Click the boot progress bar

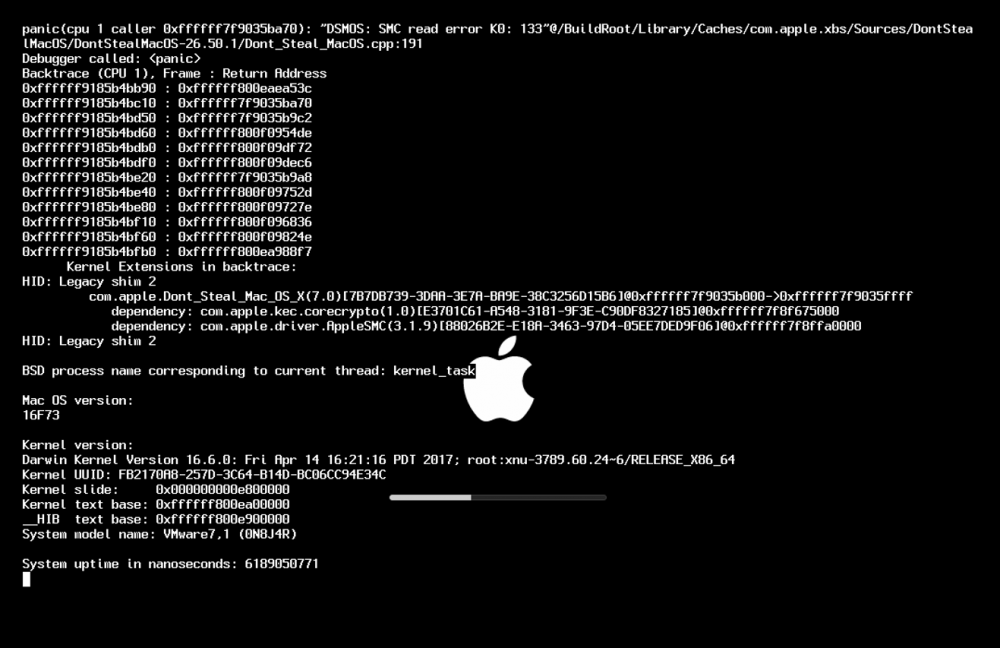(497, 497)
